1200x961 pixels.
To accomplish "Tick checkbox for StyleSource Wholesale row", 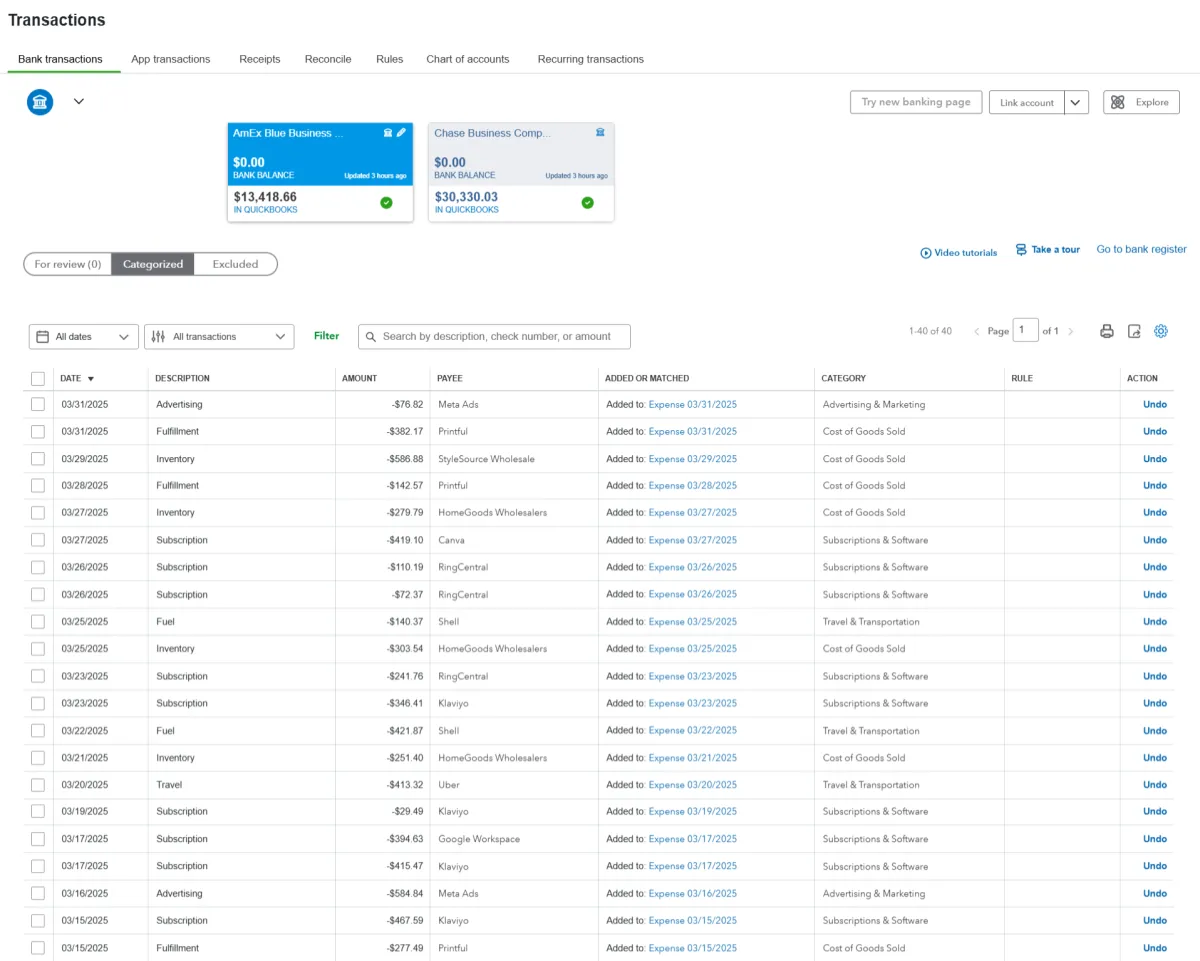I will (x=38, y=459).
